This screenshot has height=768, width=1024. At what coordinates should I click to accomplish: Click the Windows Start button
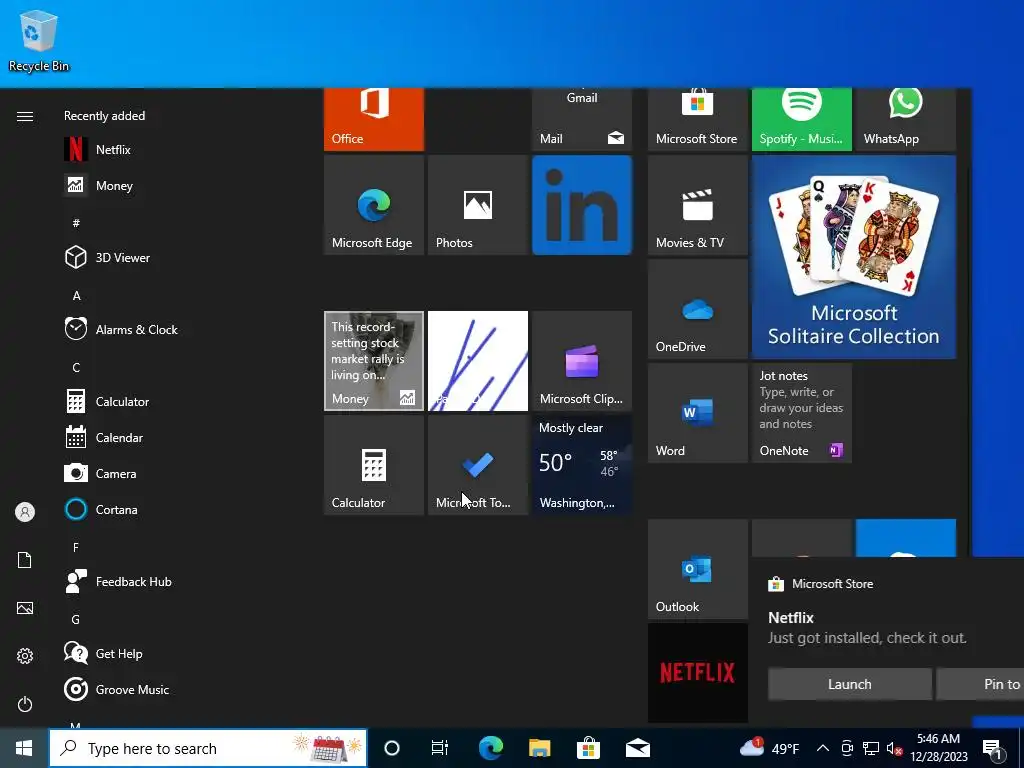24,748
